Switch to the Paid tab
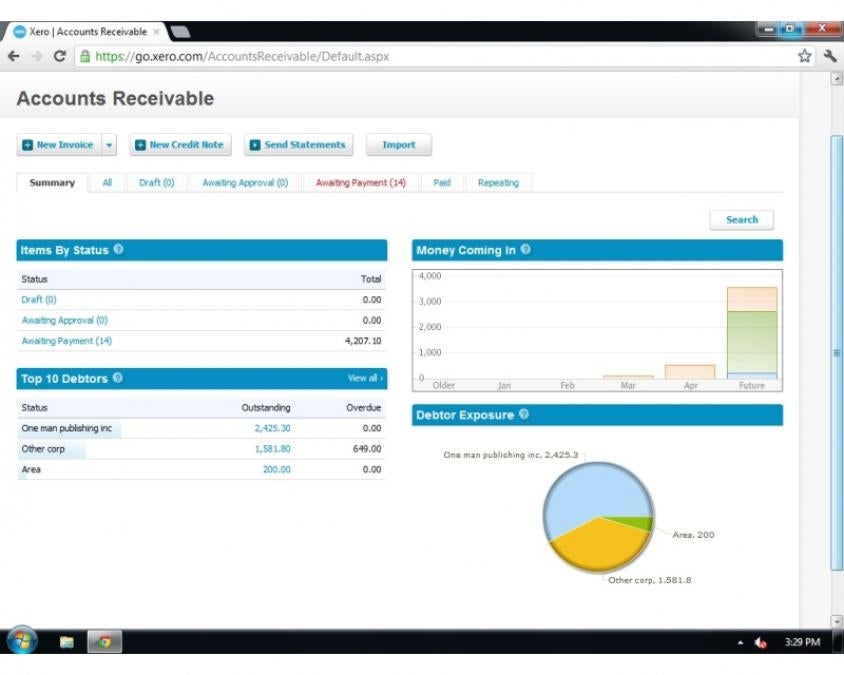Image resolution: width=844 pixels, height=675 pixels. click(x=441, y=182)
